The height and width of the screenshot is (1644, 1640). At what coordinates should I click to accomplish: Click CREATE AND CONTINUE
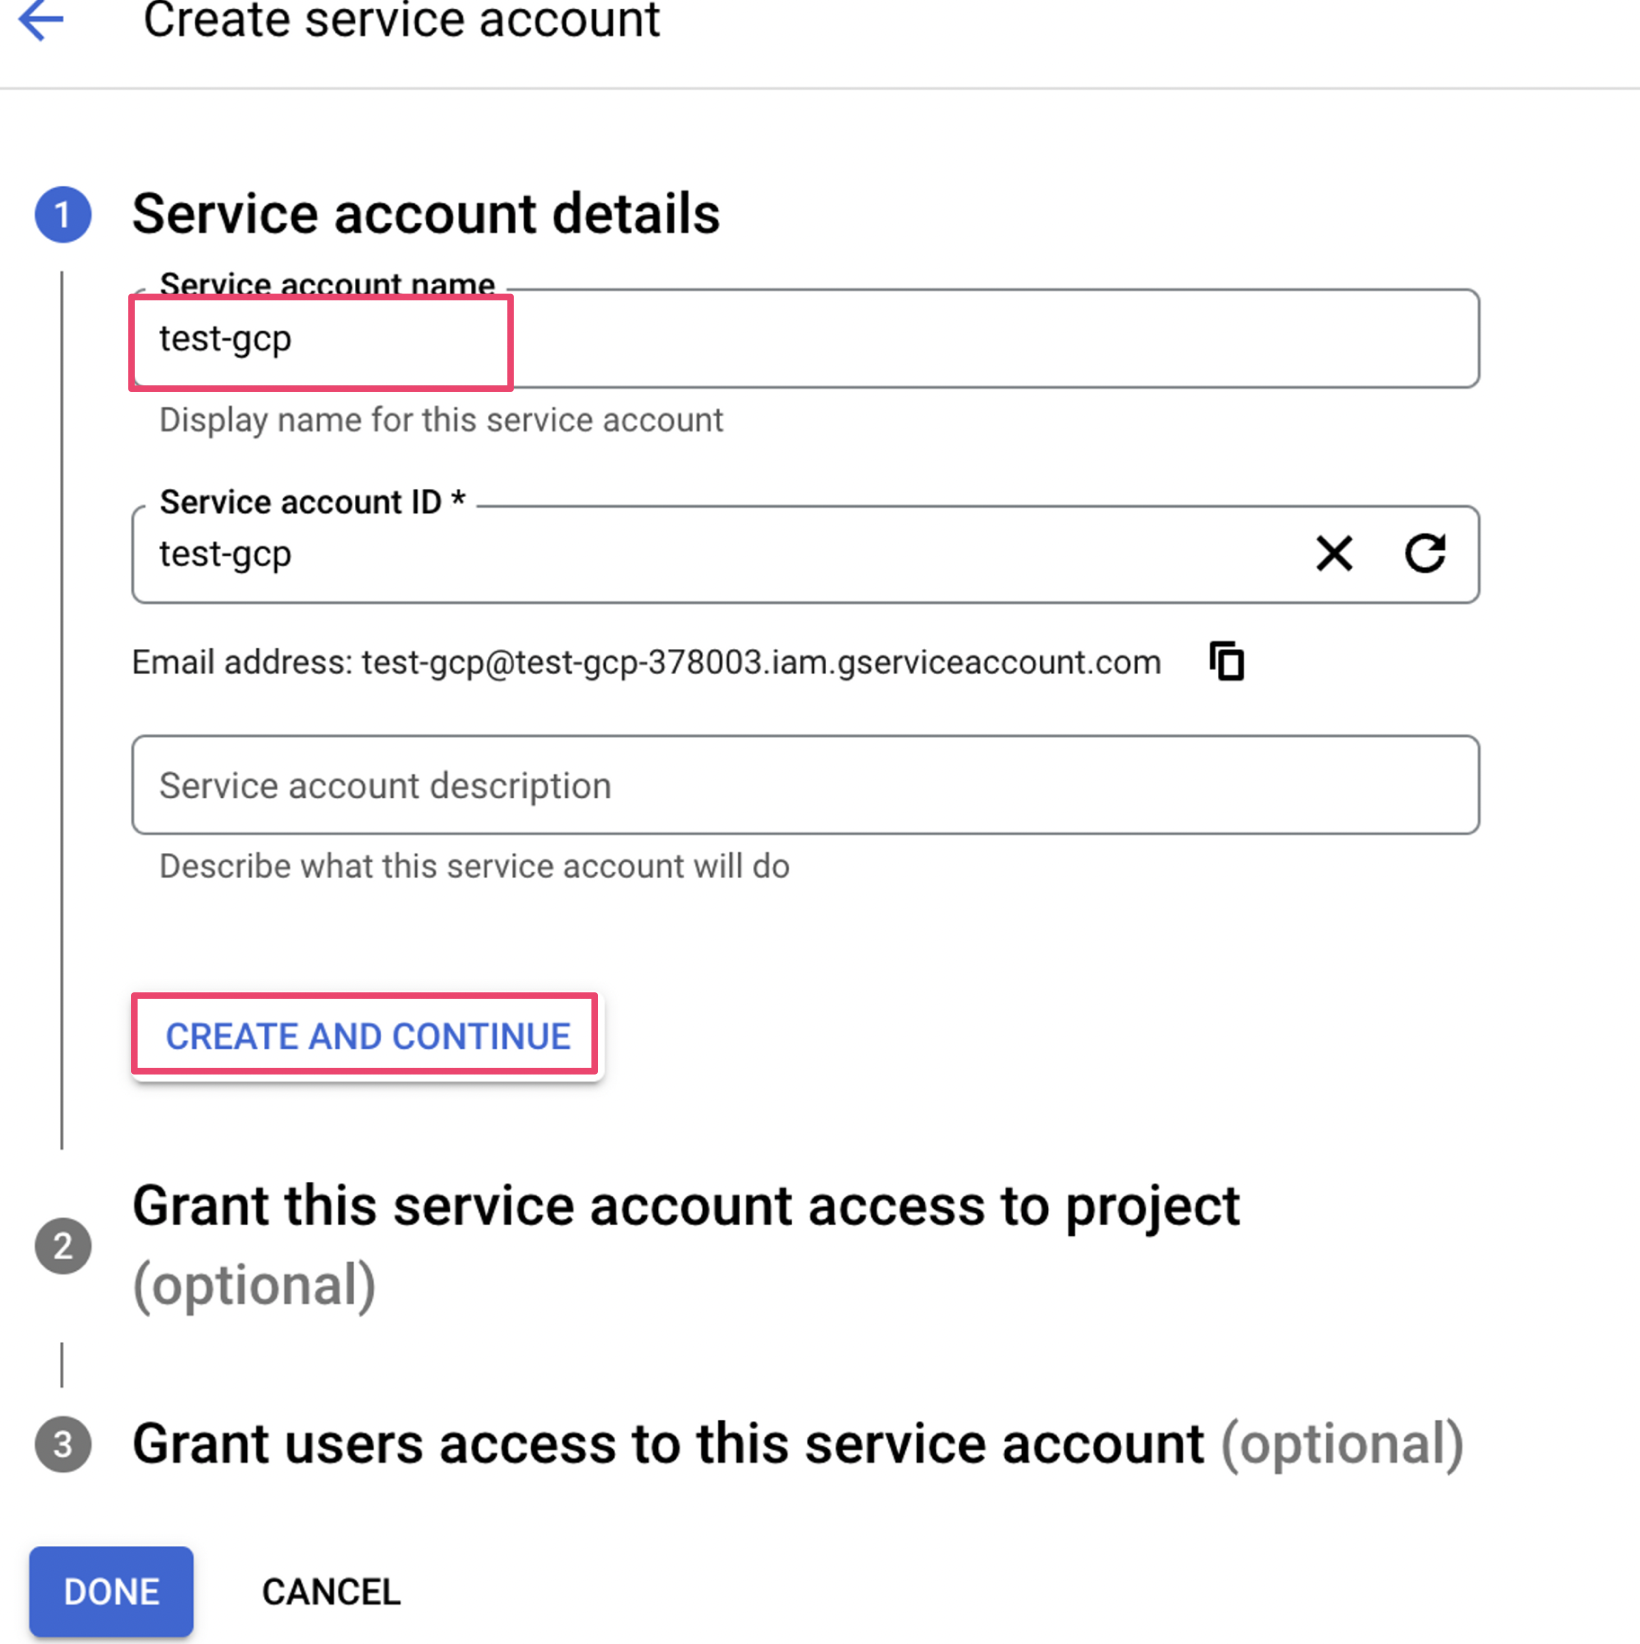[366, 1036]
